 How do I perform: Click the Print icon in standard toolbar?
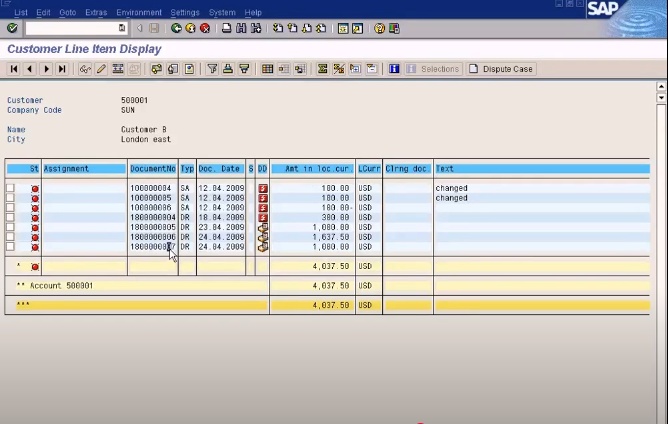pos(227,29)
